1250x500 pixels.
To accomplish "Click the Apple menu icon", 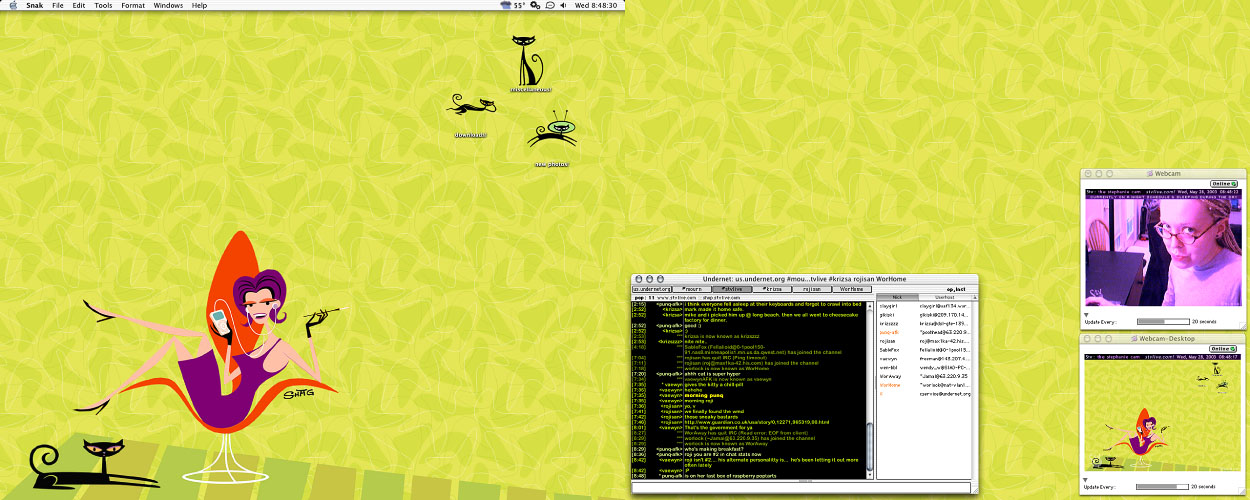I will [x=10, y=5].
